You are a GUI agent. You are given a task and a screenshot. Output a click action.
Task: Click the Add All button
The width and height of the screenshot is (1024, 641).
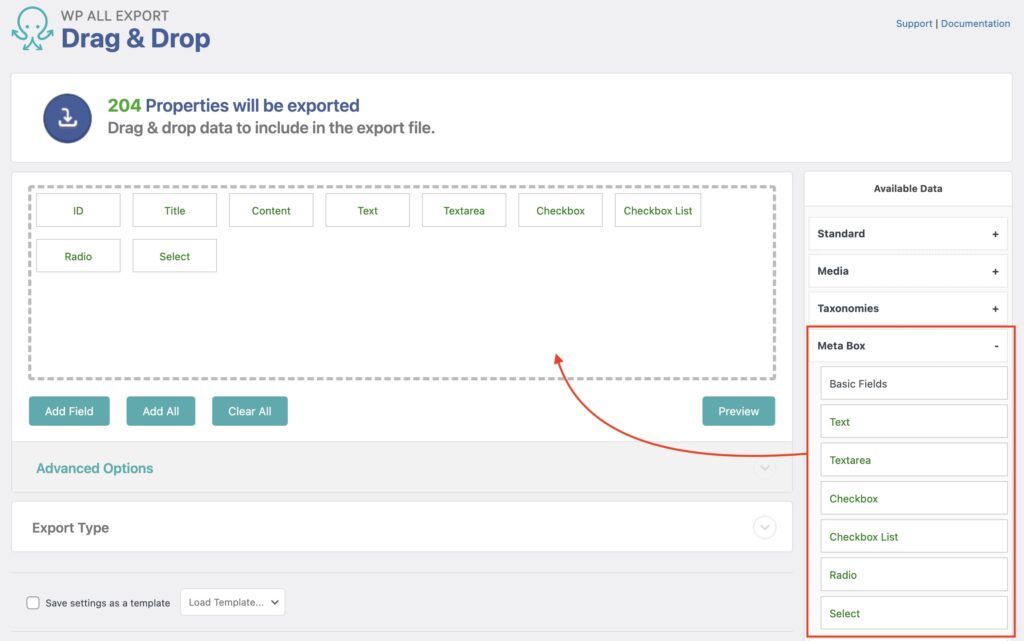(x=160, y=410)
